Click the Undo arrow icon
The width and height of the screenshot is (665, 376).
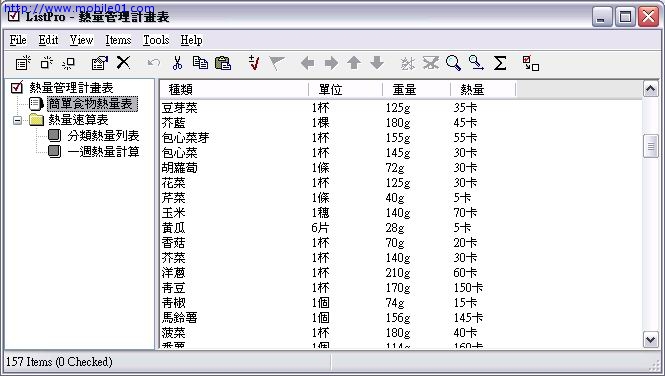[154, 64]
